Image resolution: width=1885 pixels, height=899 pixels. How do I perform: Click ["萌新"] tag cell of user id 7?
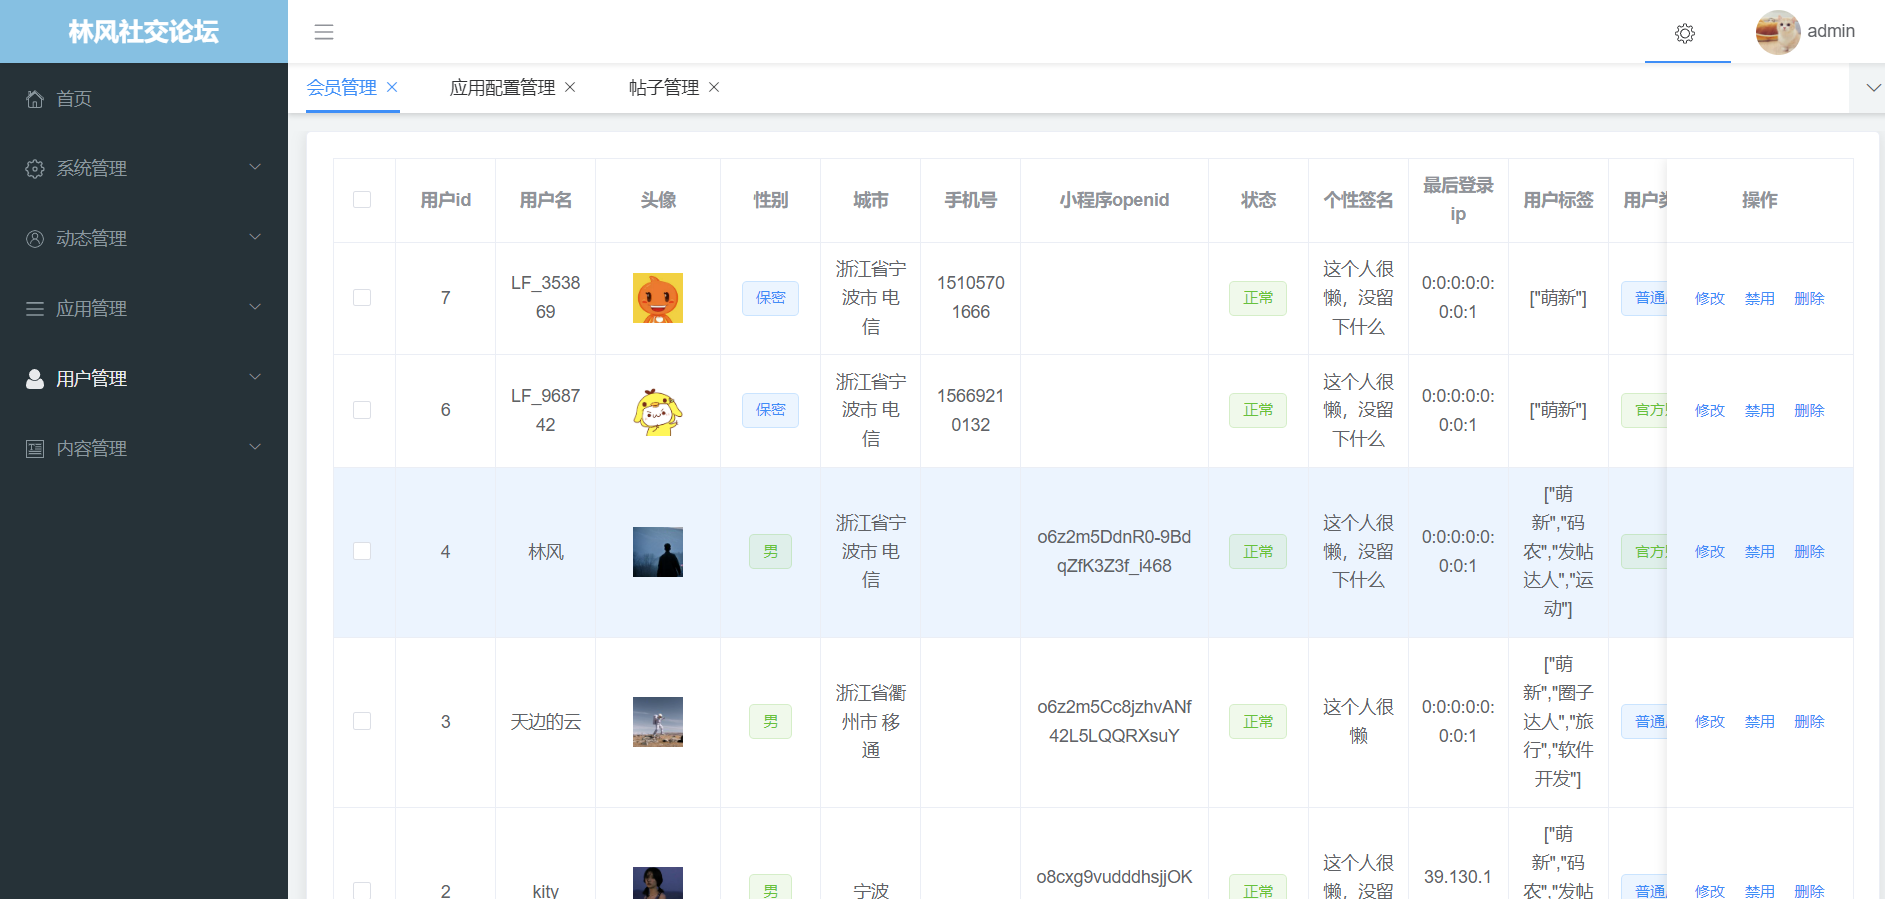(x=1558, y=298)
